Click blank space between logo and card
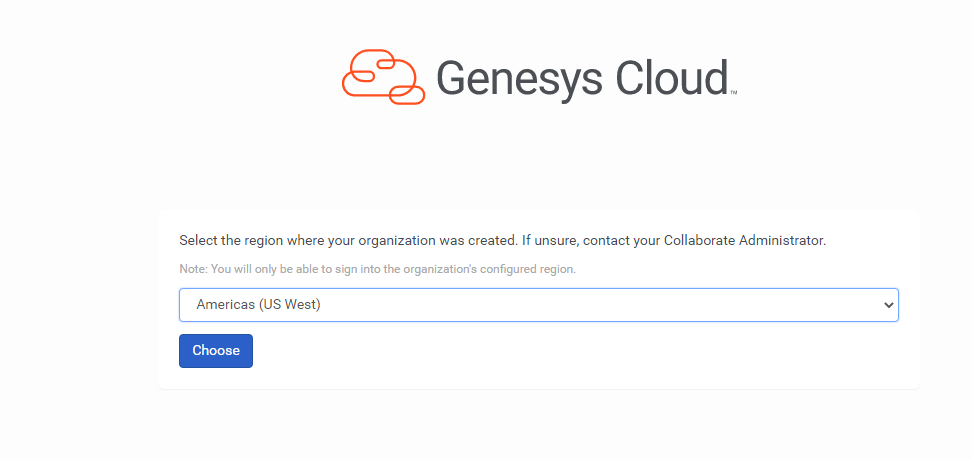972x459 pixels. (538, 160)
